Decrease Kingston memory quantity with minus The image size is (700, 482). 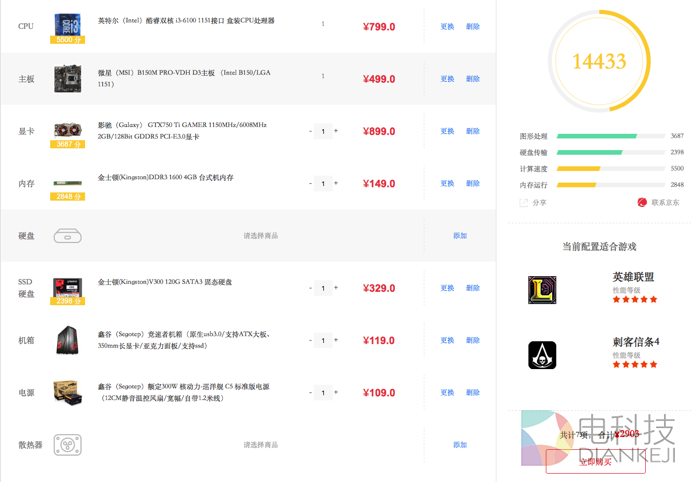311,183
